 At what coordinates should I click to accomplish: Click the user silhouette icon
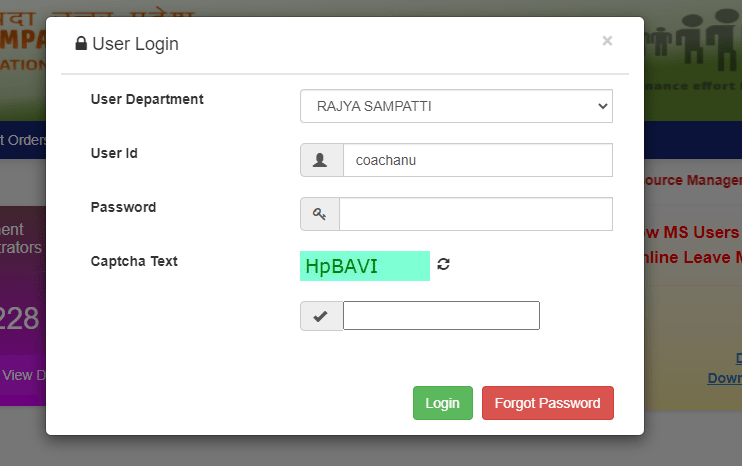[320, 160]
